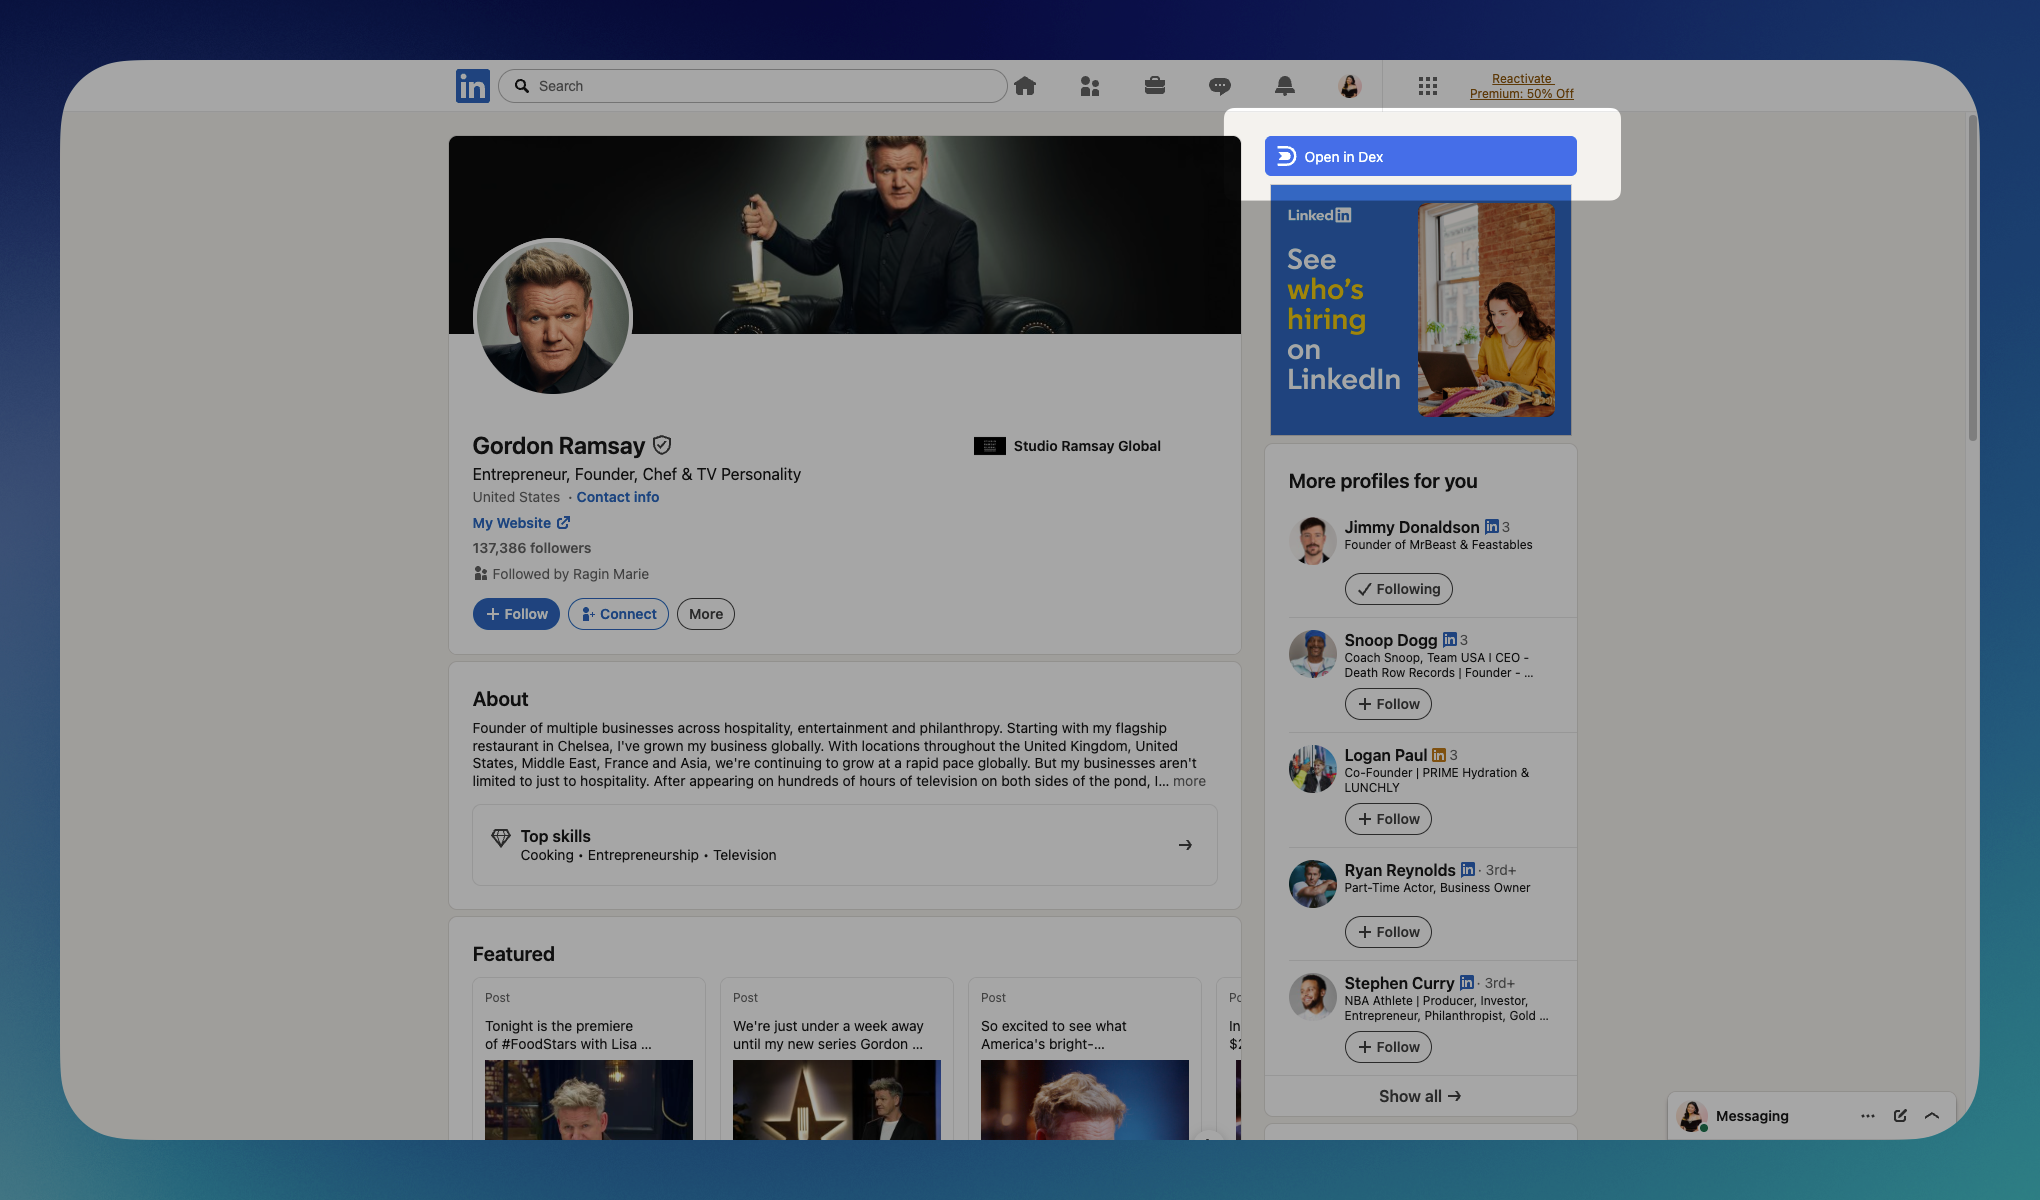Open Jimmy Donaldson's profile name
2040x1200 pixels.
click(x=1412, y=527)
